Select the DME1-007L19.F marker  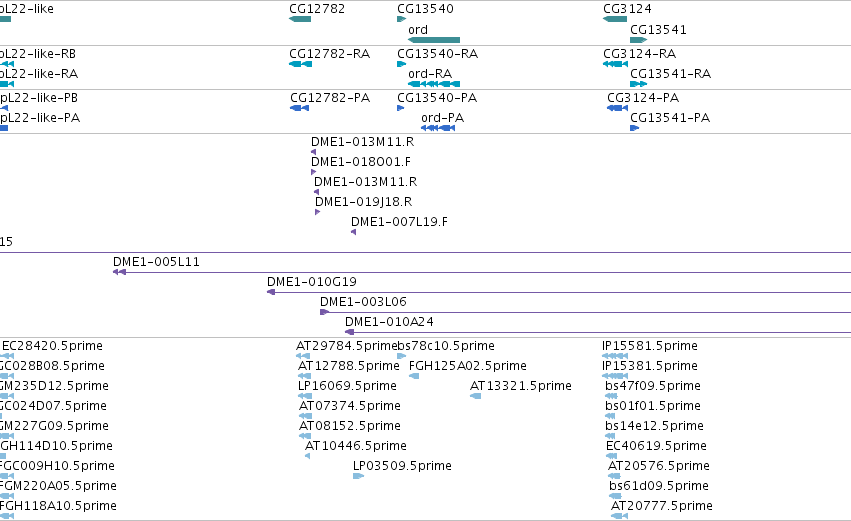[353, 232]
